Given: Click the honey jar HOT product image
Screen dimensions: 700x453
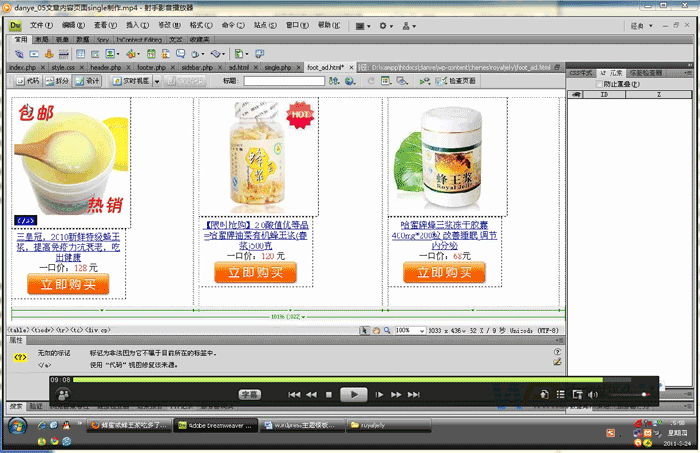Looking at the screenshot, I should click(x=258, y=157).
